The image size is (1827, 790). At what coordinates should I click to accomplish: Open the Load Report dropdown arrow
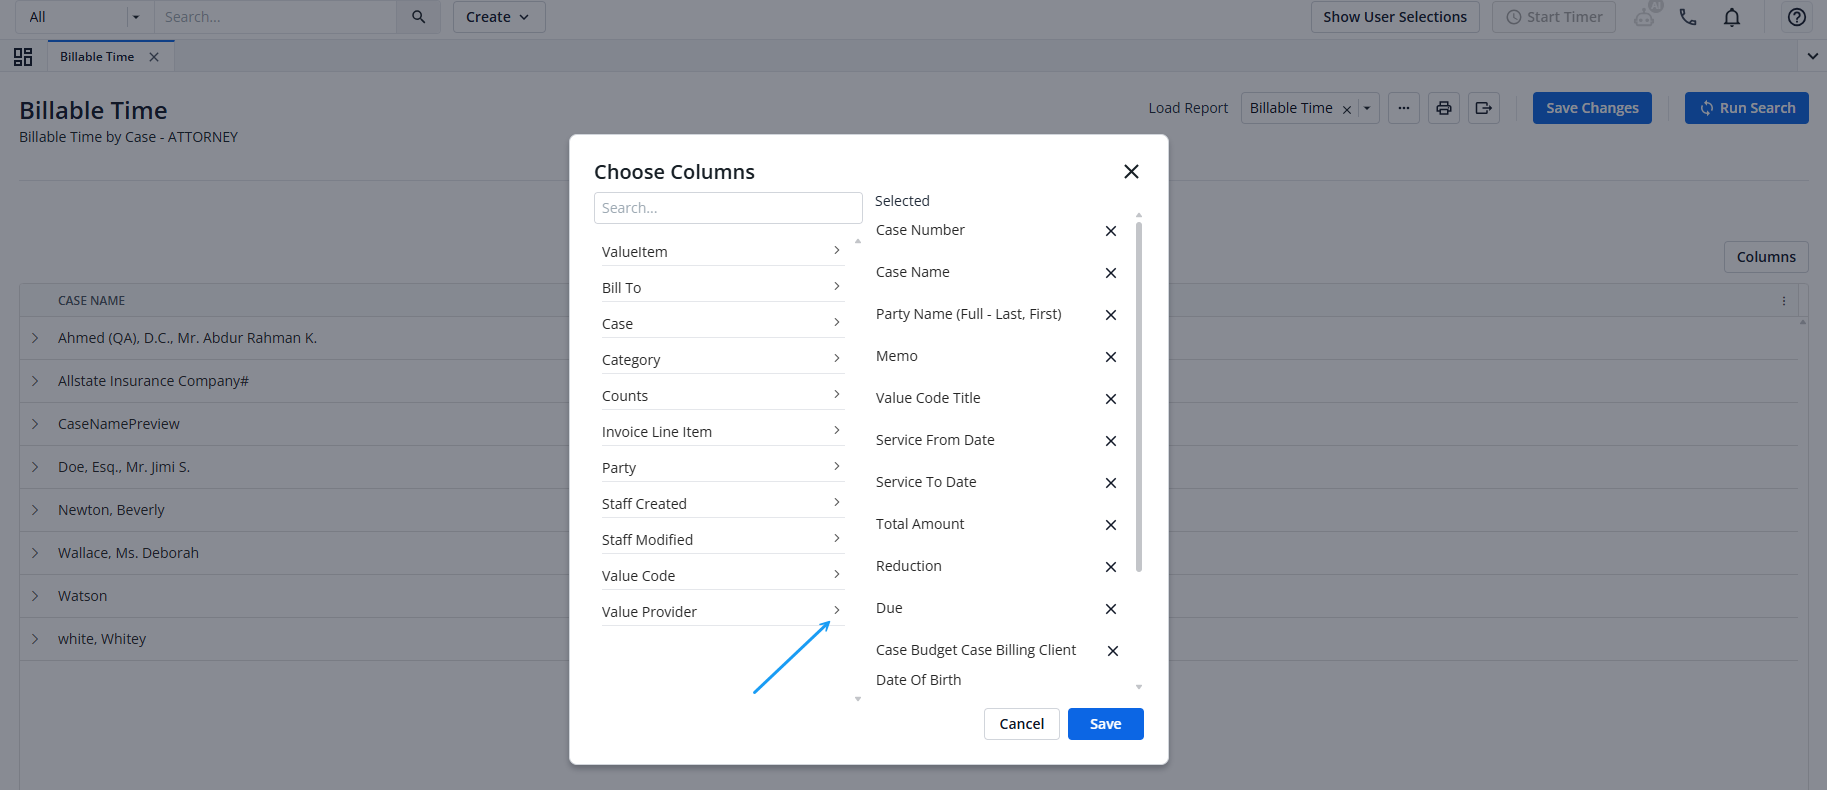[1367, 108]
